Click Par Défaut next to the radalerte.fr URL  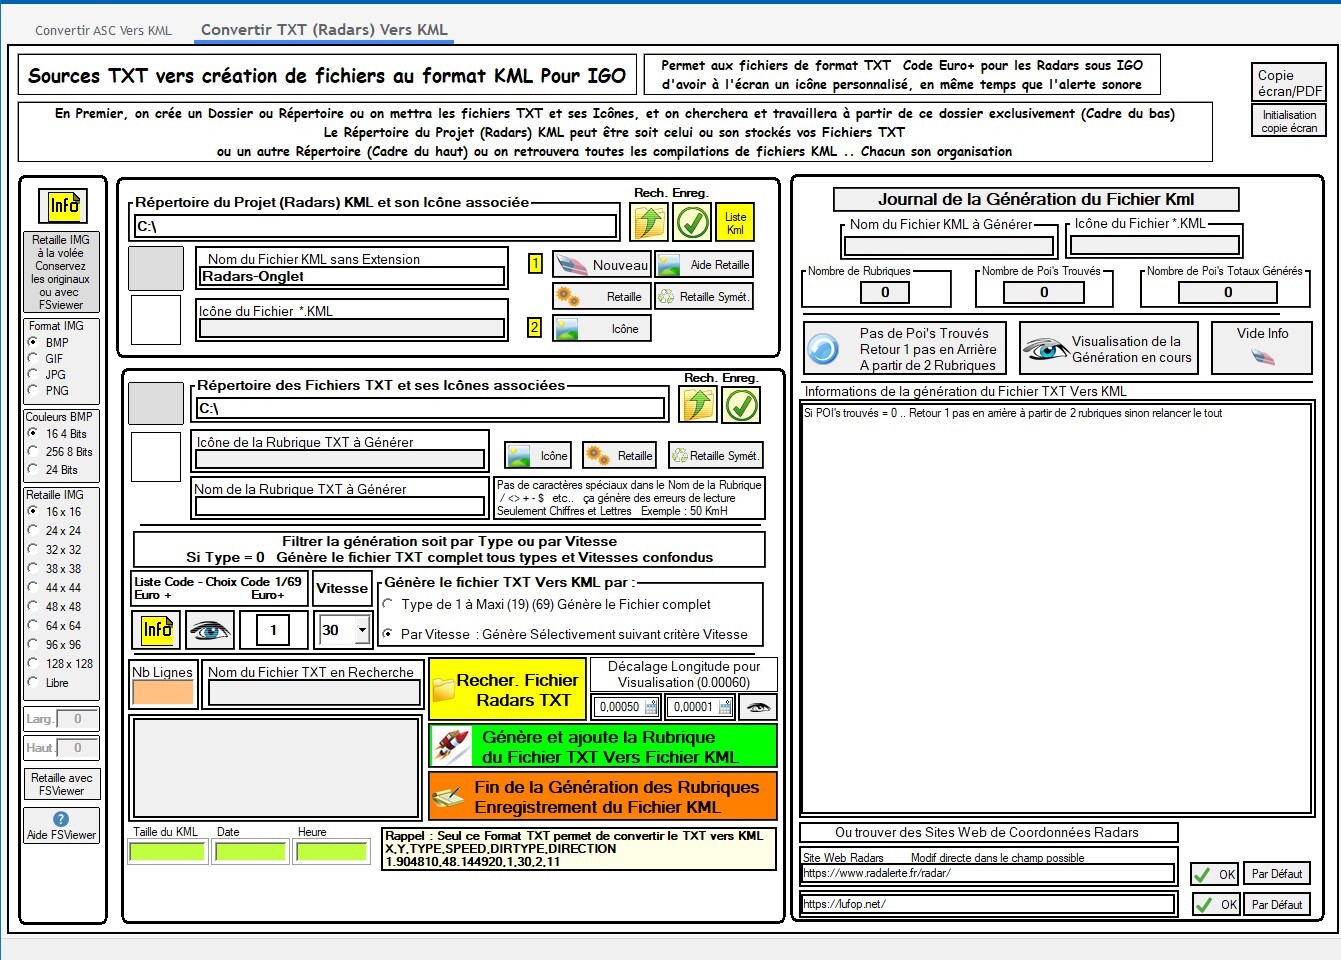coord(1277,874)
